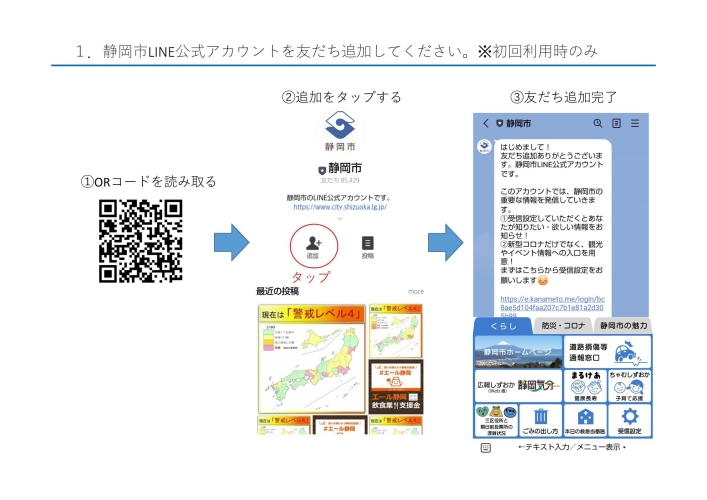Open the エール静岡 飲食業支援金 post
This screenshot has height=500, width=707.
(x=396, y=386)
